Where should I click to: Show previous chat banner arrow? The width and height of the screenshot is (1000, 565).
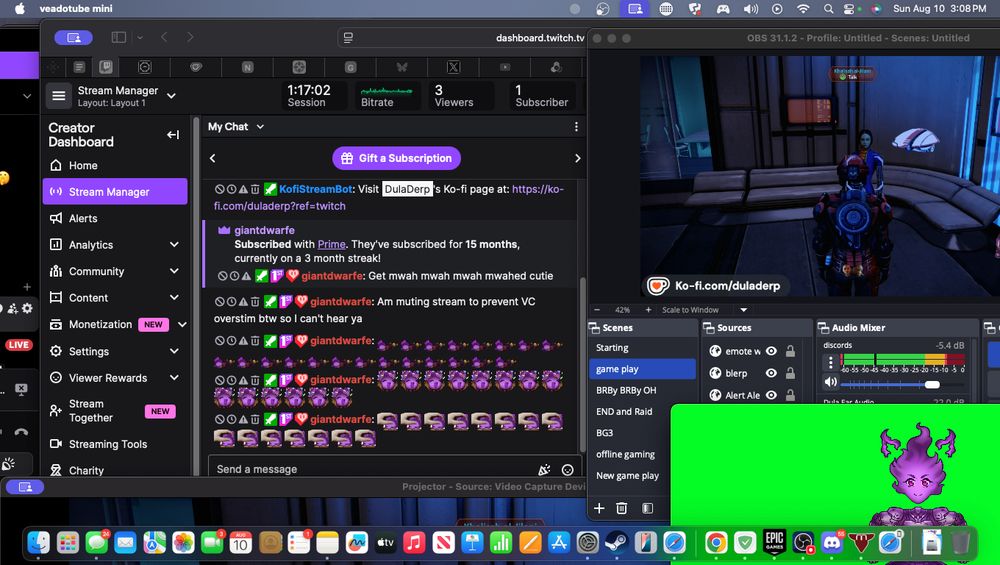tap(213, 158)
